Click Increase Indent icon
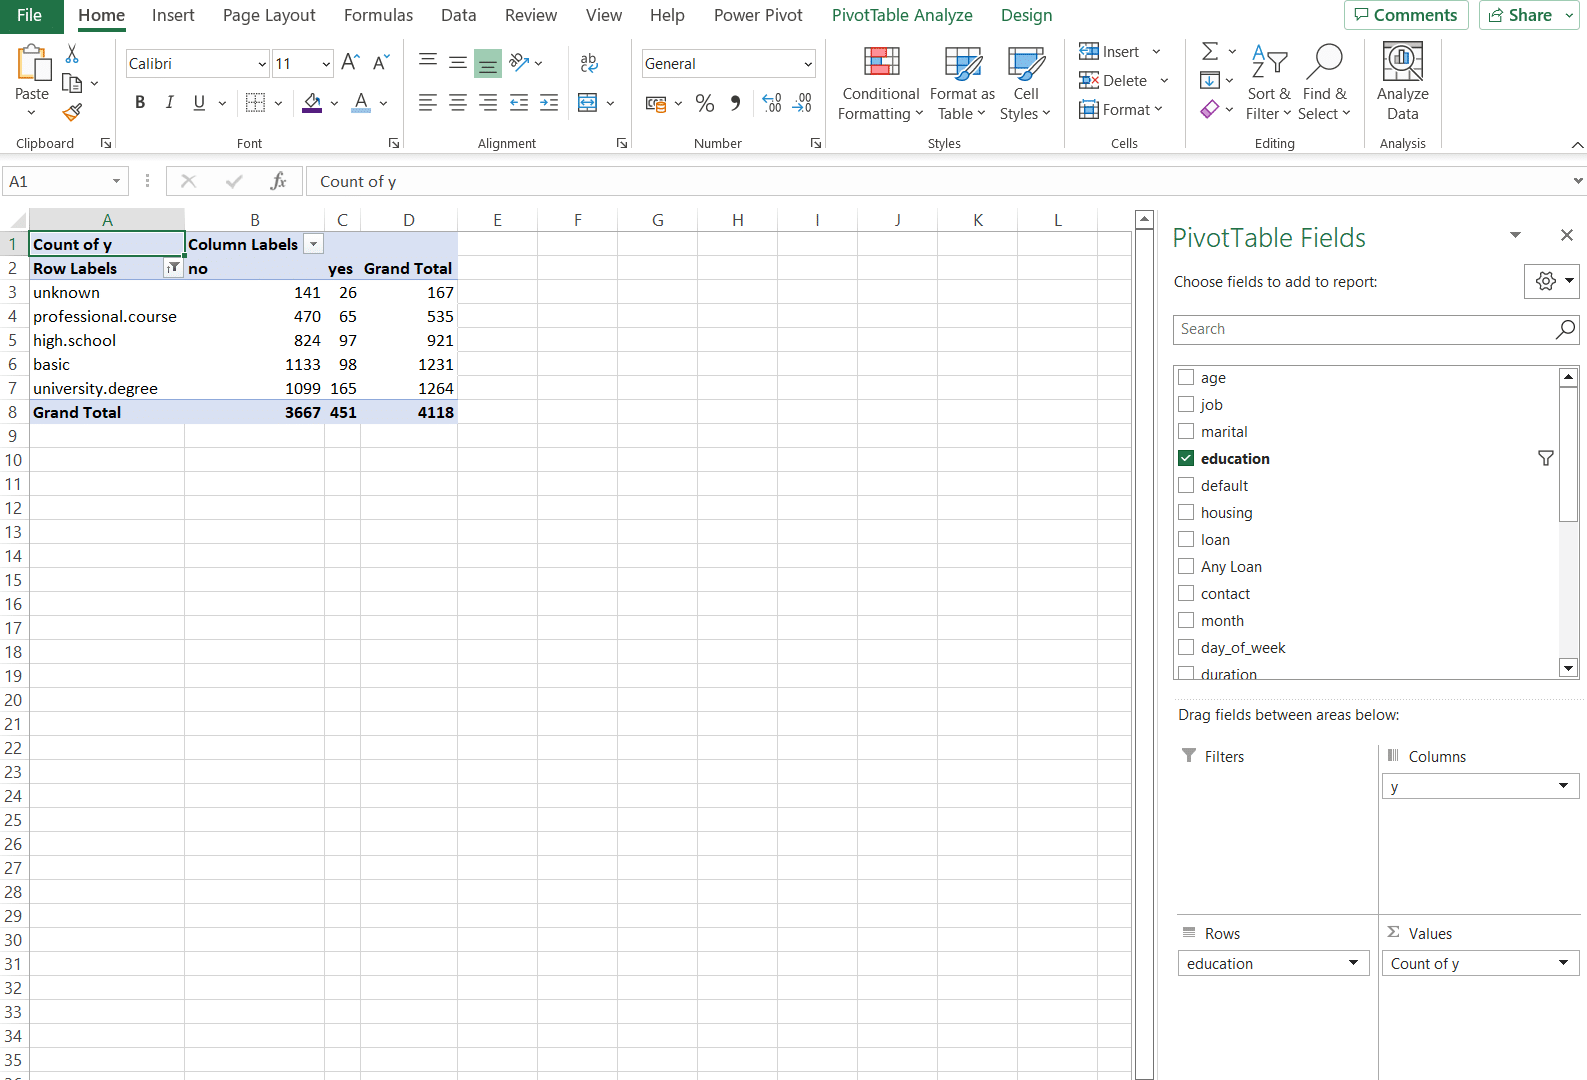The height and width of the screenshot is (1080, 1587). point(549,102)
